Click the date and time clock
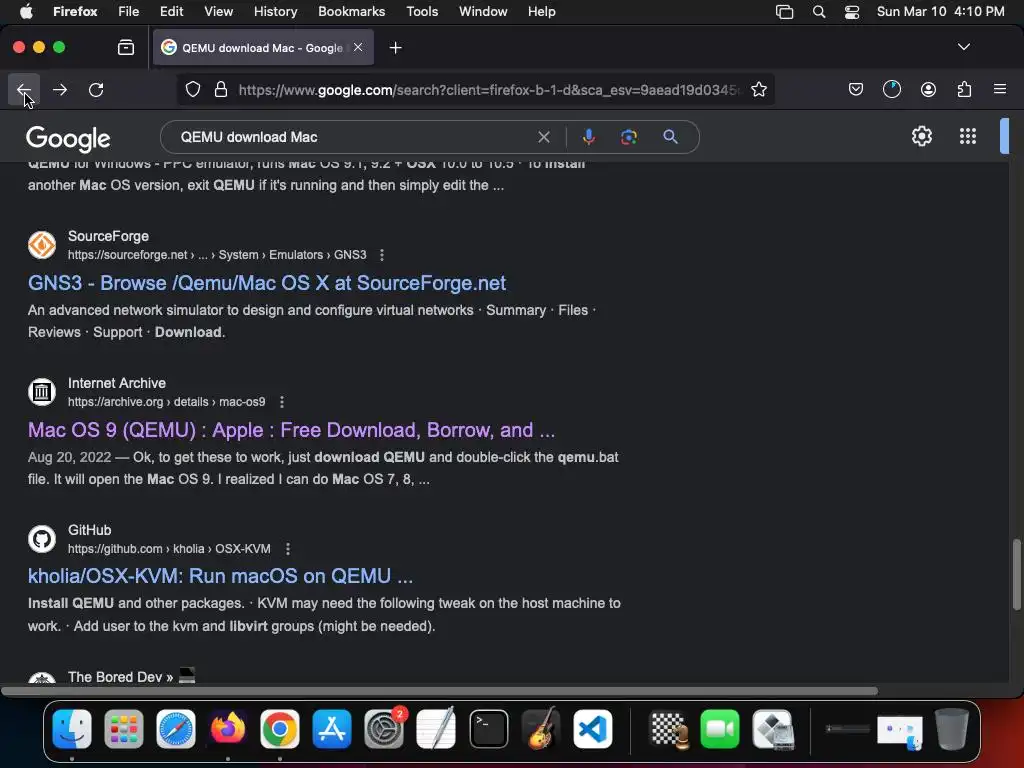This screenshot has height=768, width=1024. (940, 12)
